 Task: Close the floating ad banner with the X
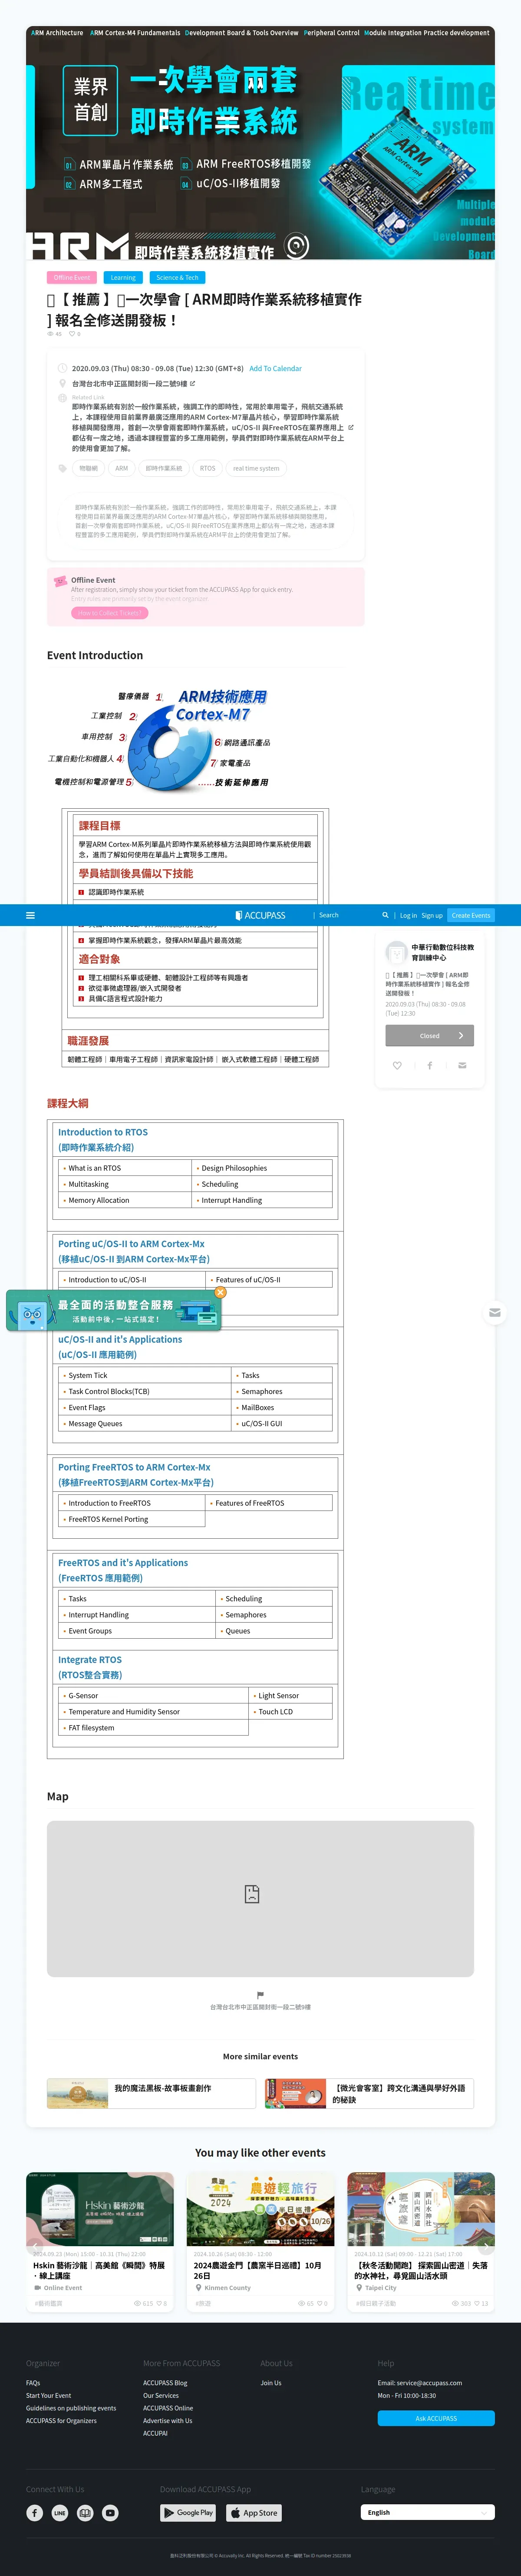coord(220,1292)
